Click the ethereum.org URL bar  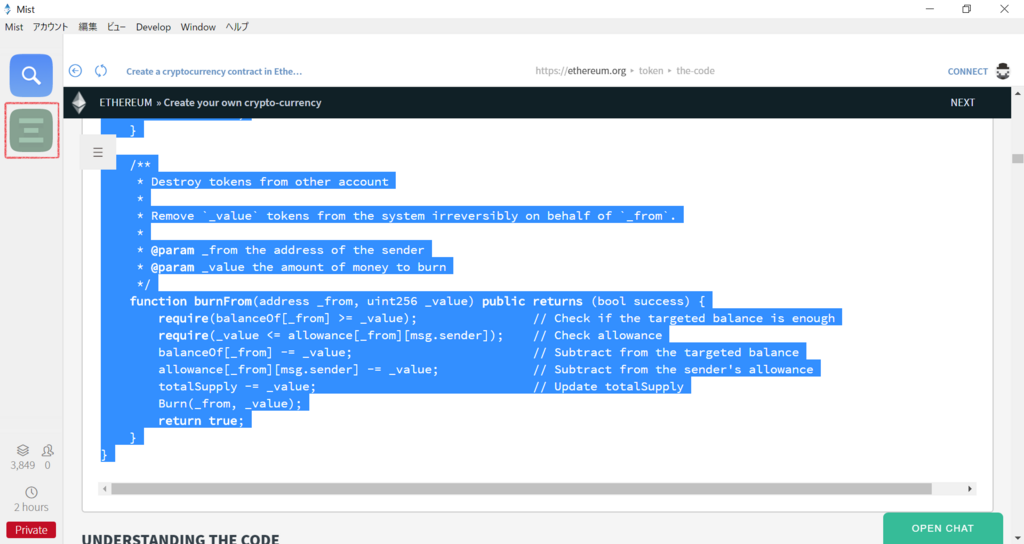coord(625,71)
